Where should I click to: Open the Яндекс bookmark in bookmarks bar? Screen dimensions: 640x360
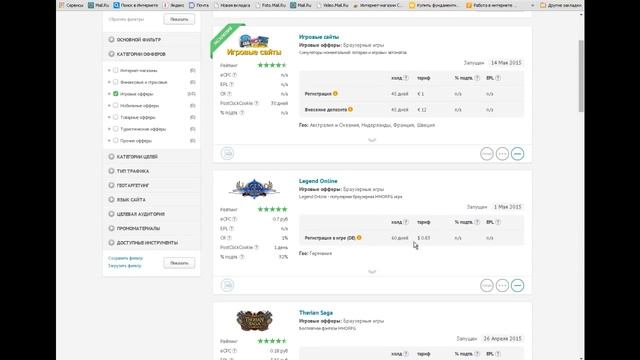click(x=174, y=5)
